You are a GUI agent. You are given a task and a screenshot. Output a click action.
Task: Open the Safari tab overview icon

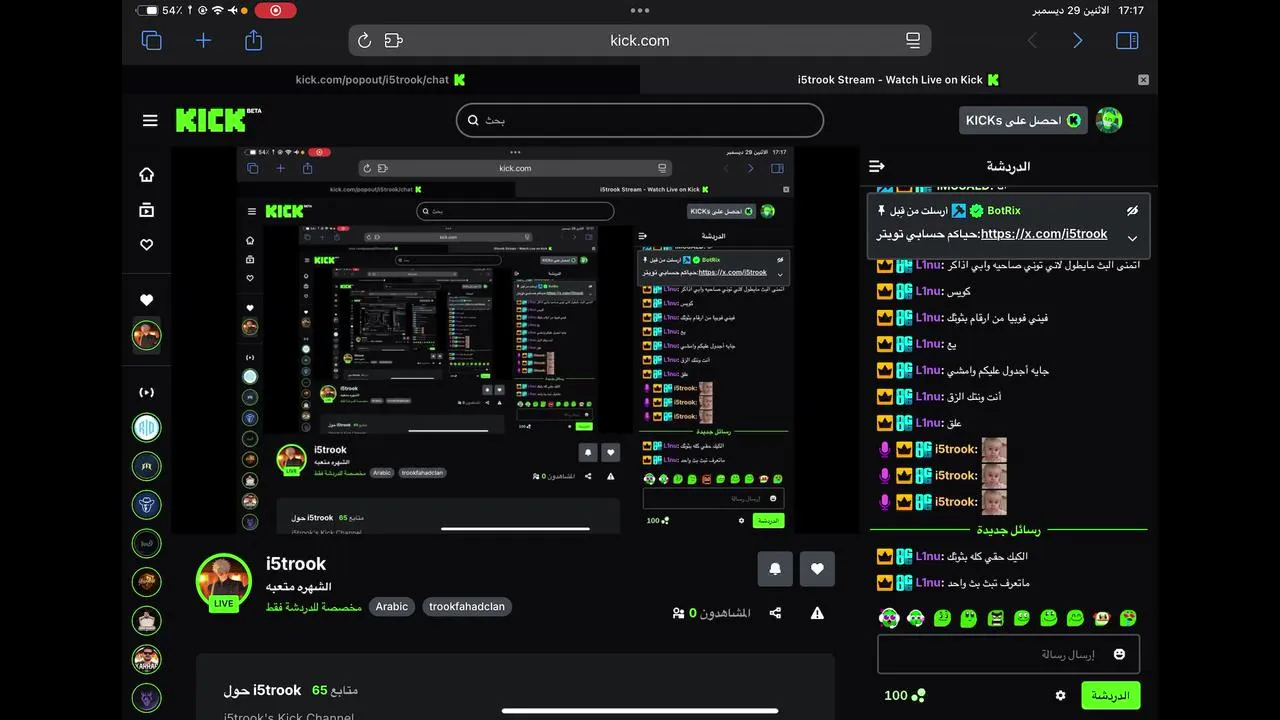(x=152, y=40)
